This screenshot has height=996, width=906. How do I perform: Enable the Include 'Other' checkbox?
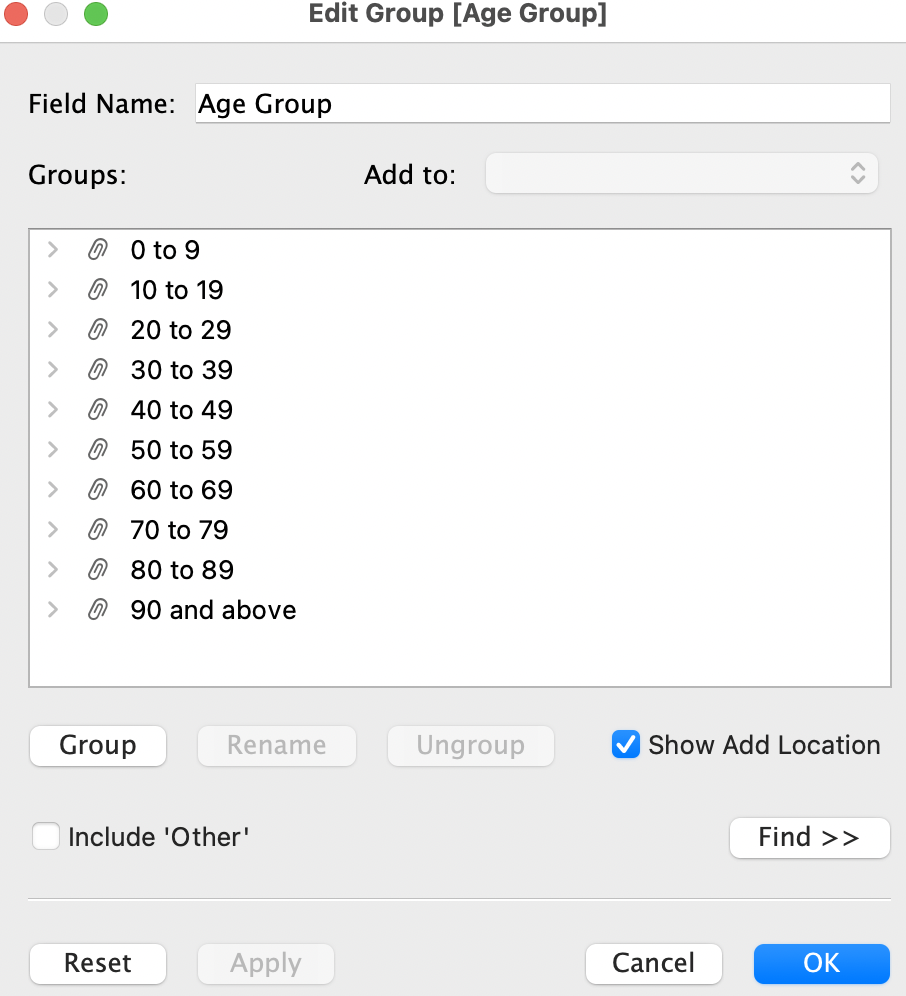coord(46,836)
